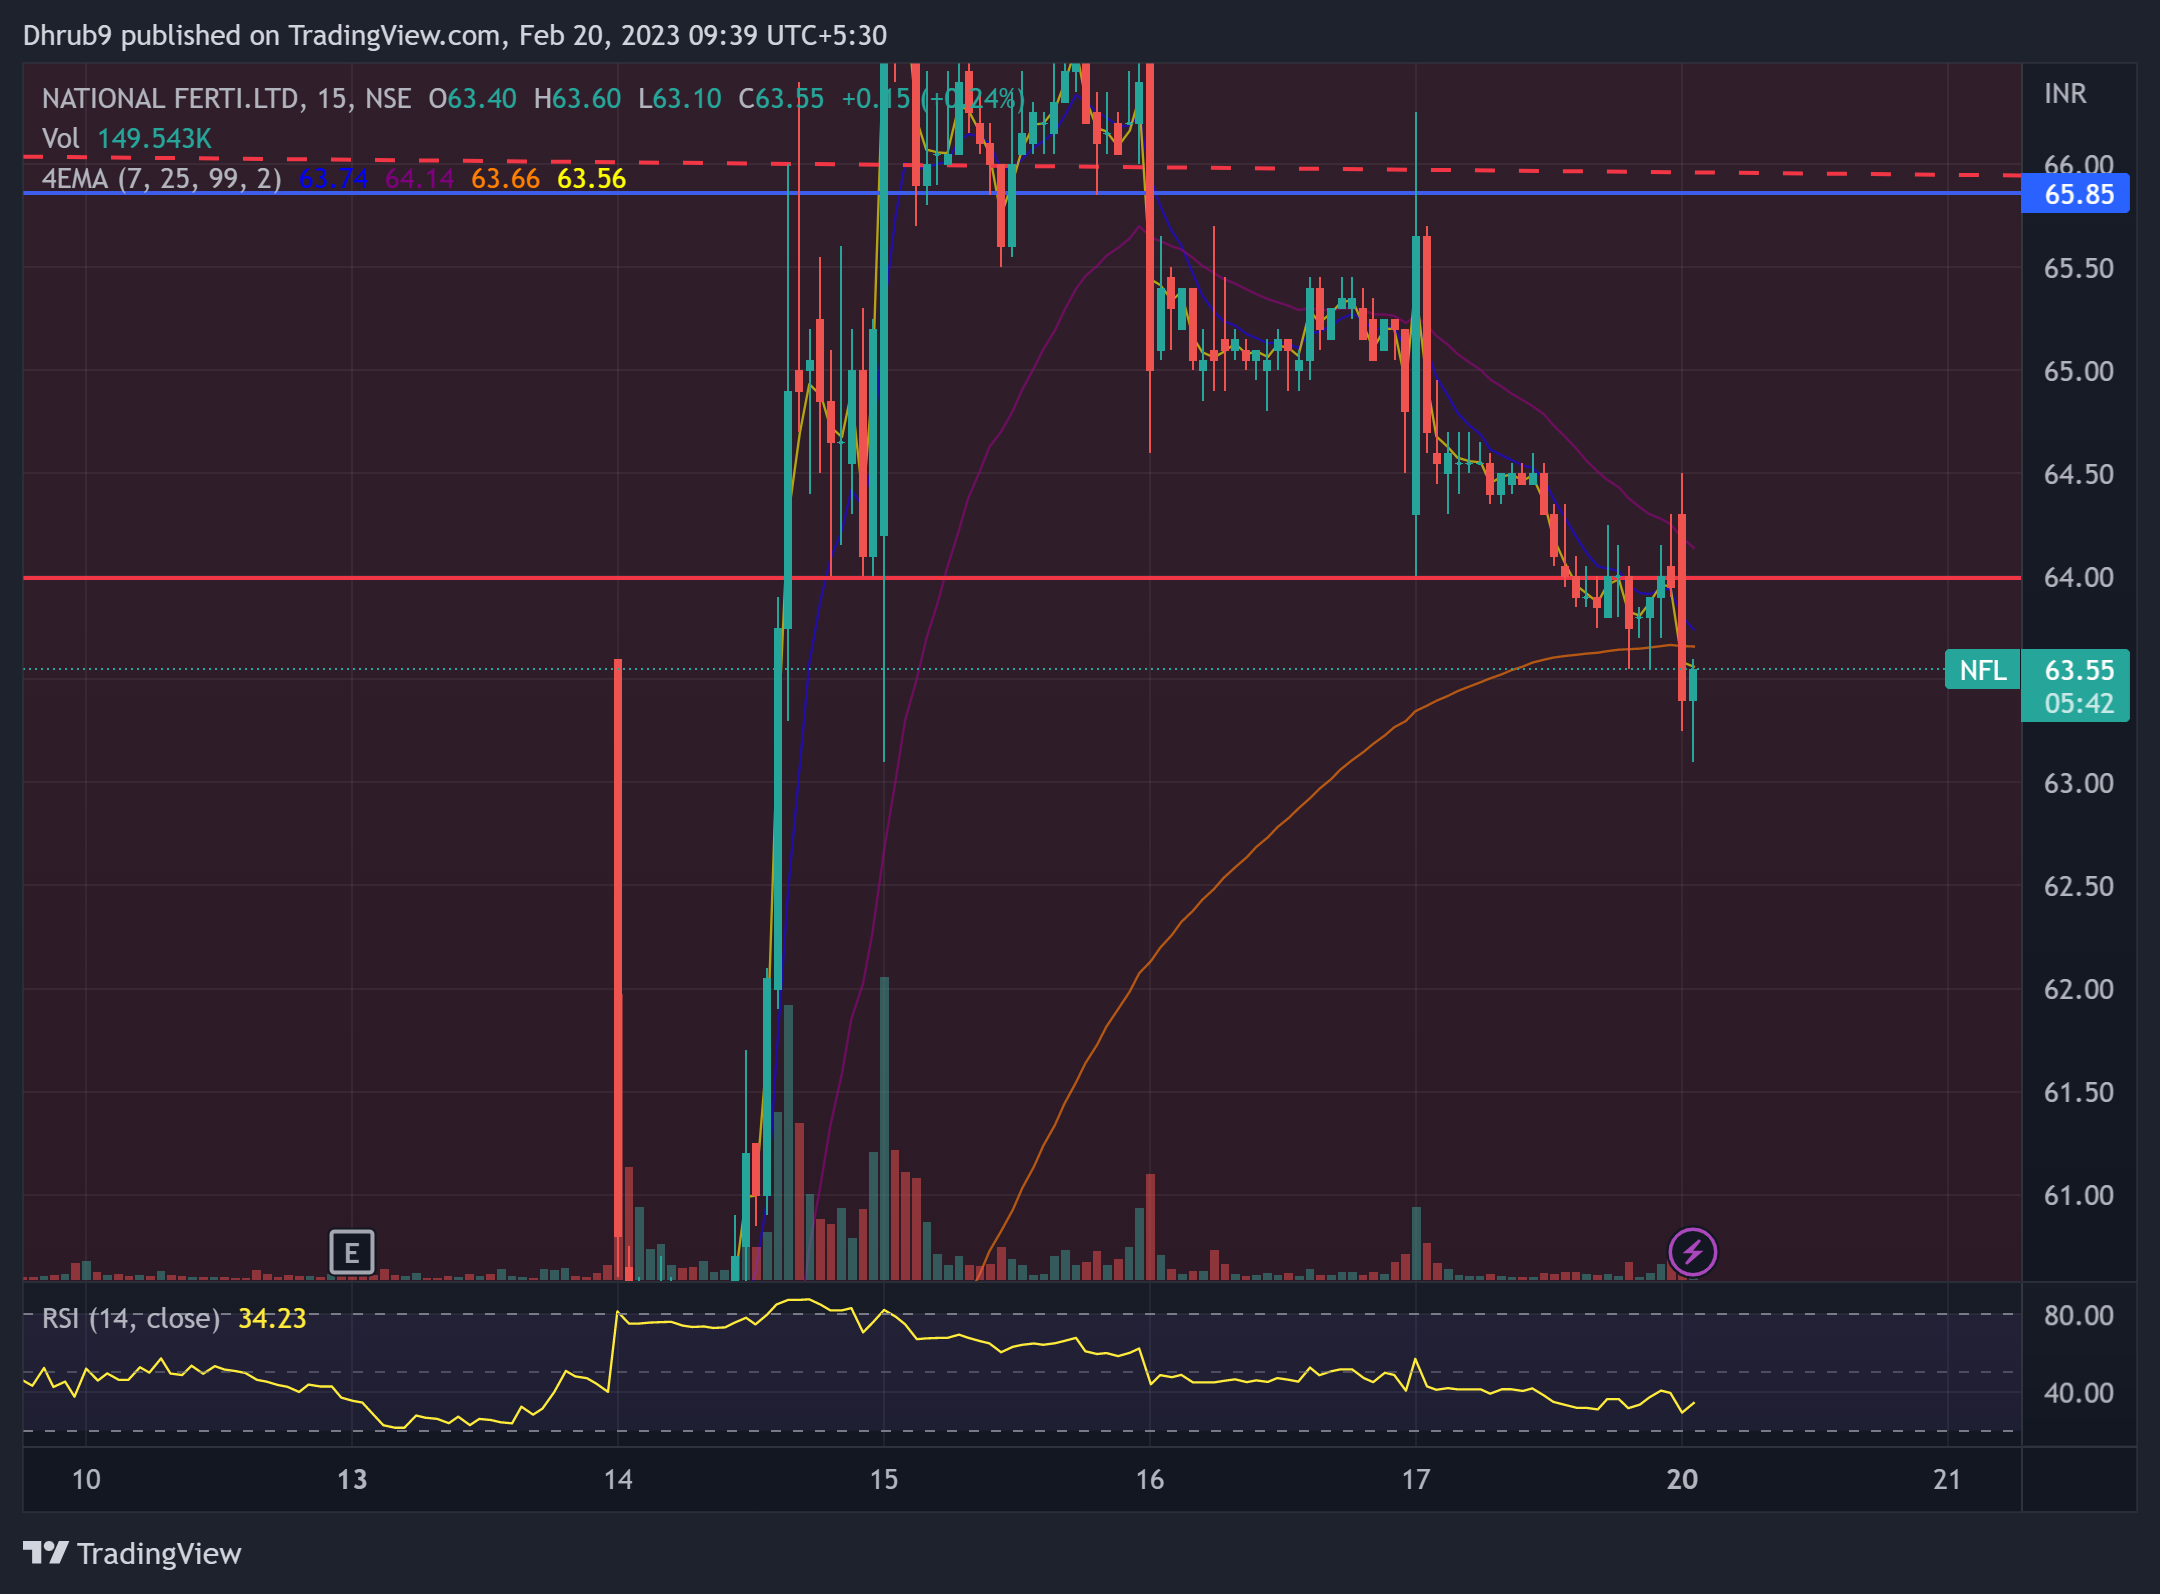Click the 61.00 price axis label

coord(2078,1195)
